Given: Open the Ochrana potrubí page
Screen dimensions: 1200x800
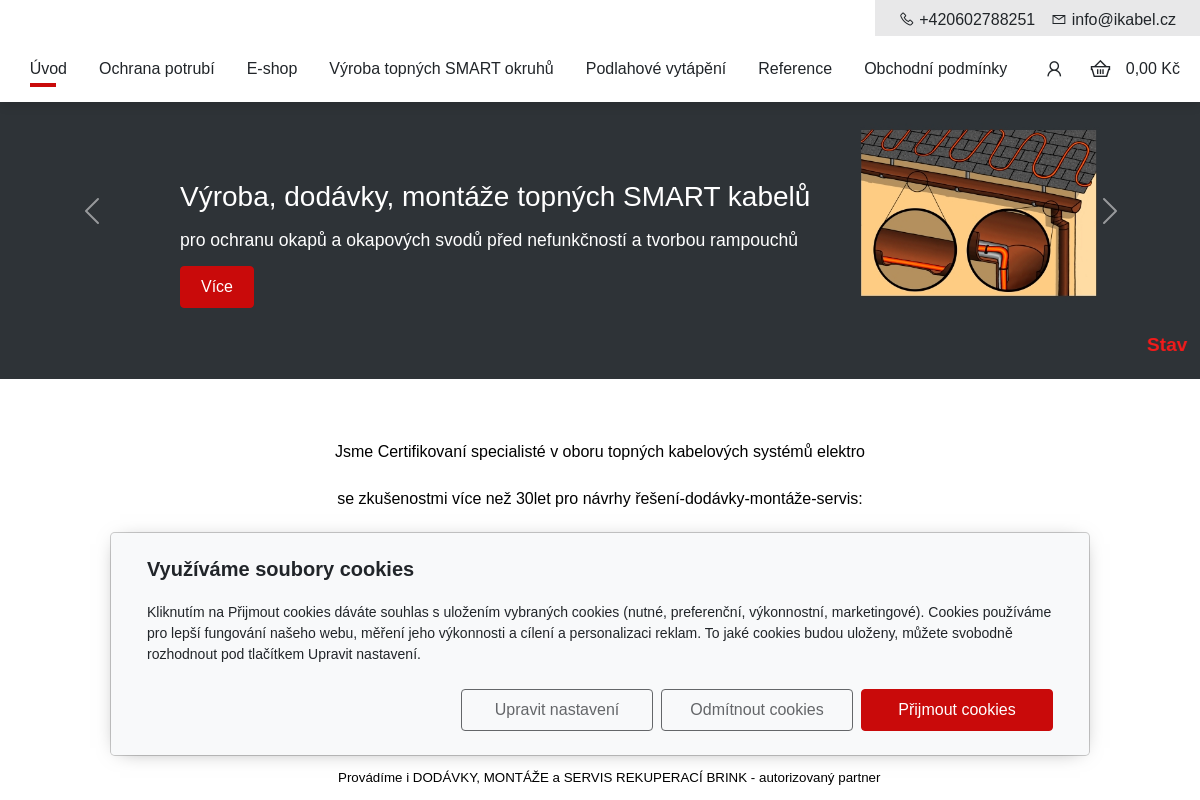Looking at the screenshot, I should (156, 68).
